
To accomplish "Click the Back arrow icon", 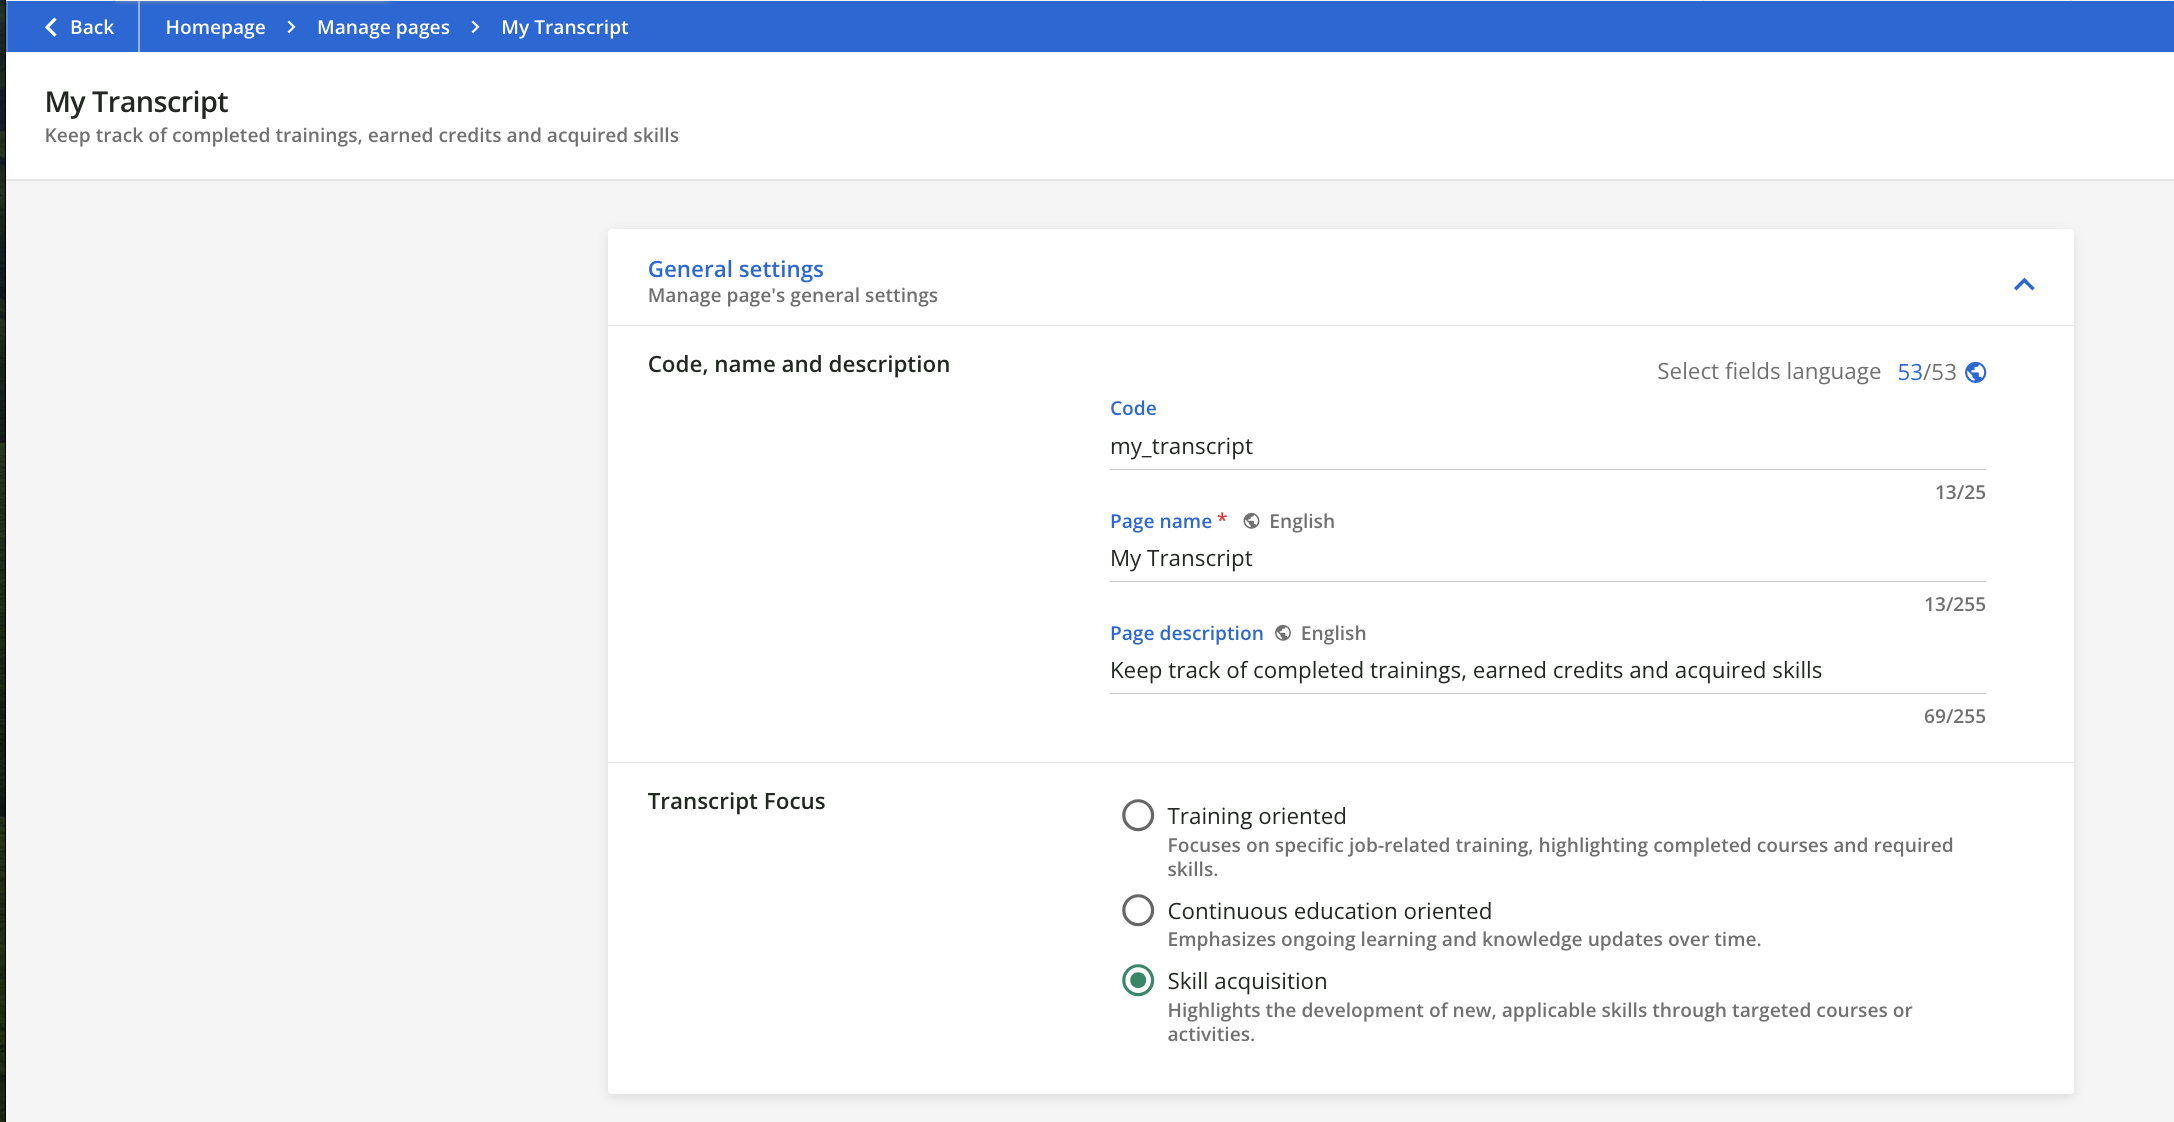I will tap(51, 27).
